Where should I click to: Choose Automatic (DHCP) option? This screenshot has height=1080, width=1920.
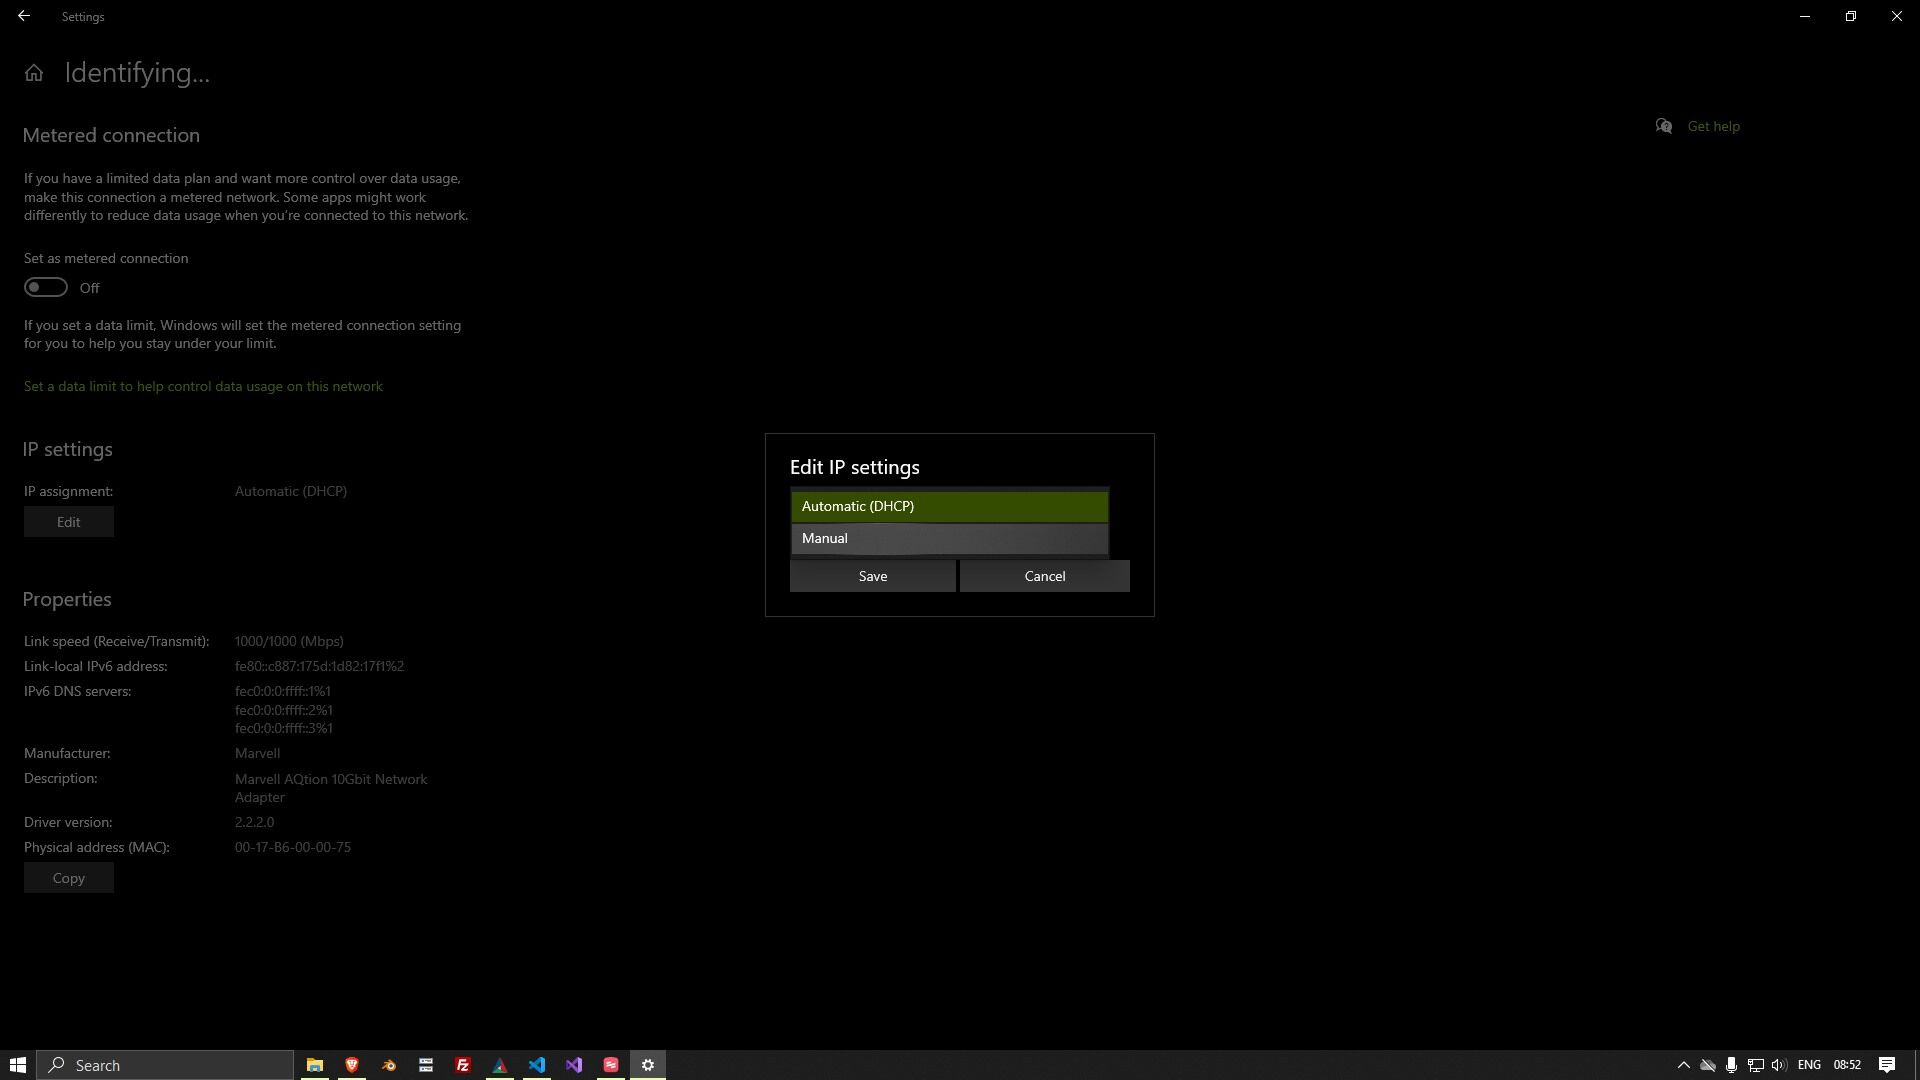(948, 506)
